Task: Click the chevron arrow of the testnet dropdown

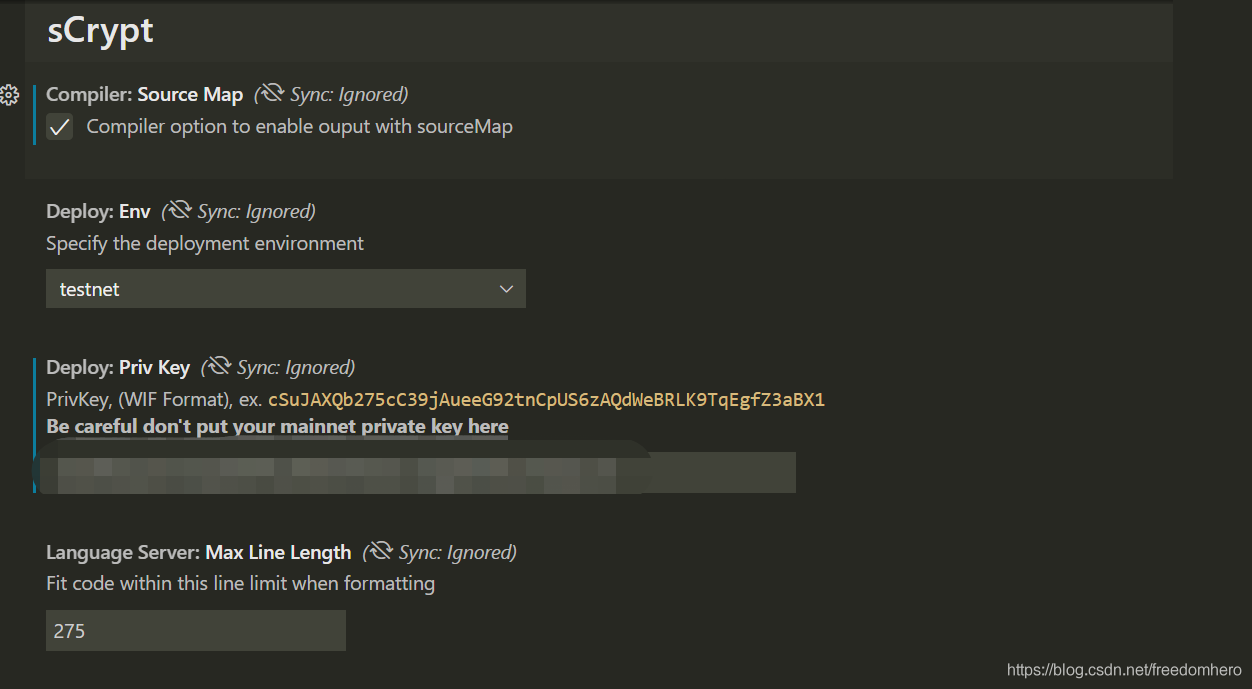Action: point(506,289)
